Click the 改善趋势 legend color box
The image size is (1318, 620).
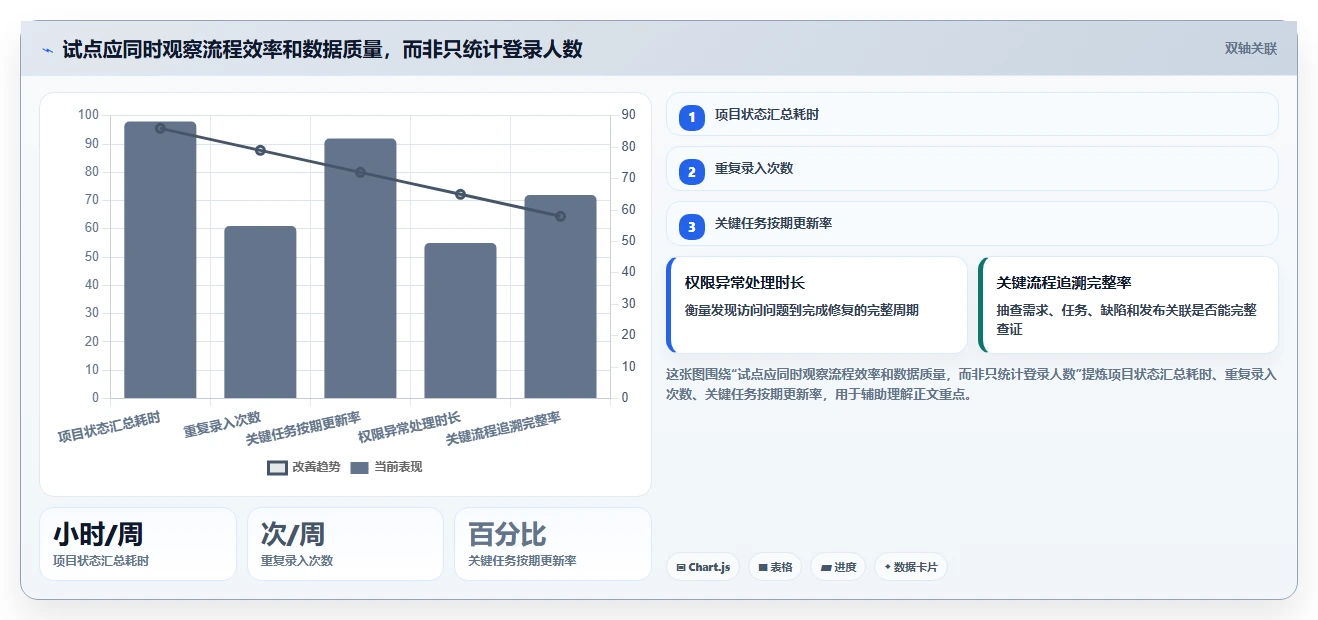[x=277, y=467]
